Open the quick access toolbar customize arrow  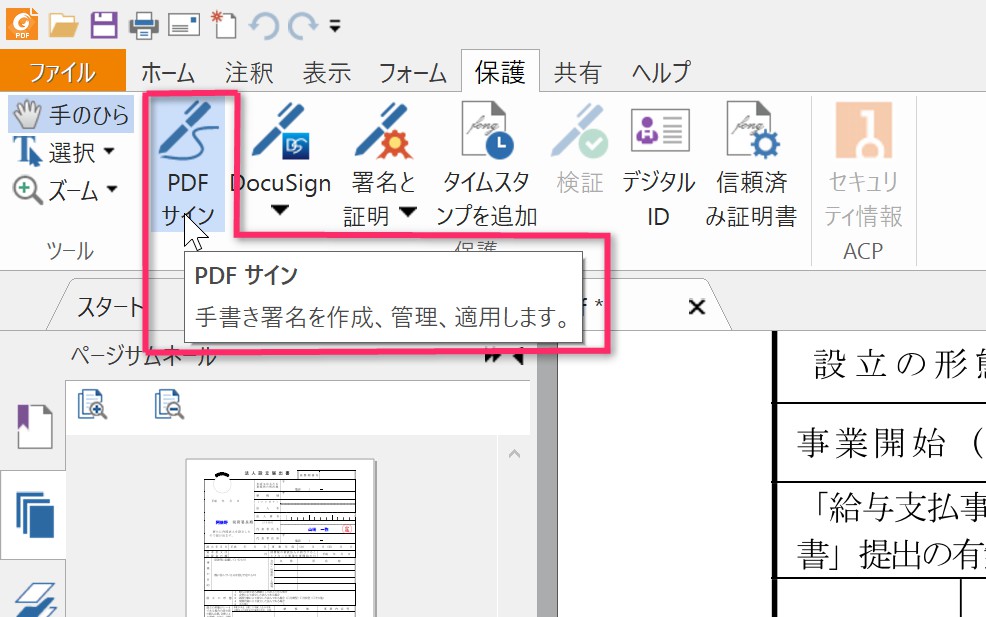point(335,26)
